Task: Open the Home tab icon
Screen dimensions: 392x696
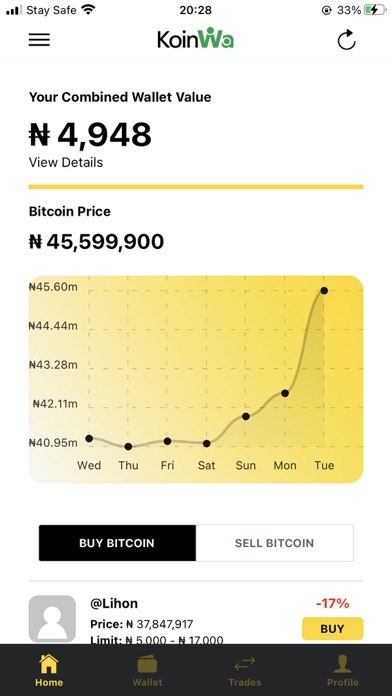Action: [x=49, y=664]
